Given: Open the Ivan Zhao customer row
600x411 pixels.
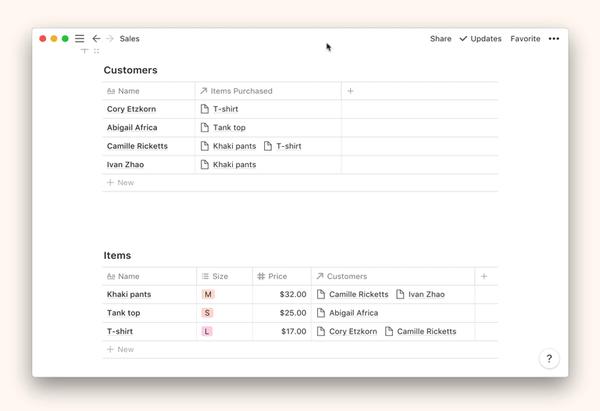Looking at the screenshot, I should pos(129,164).
